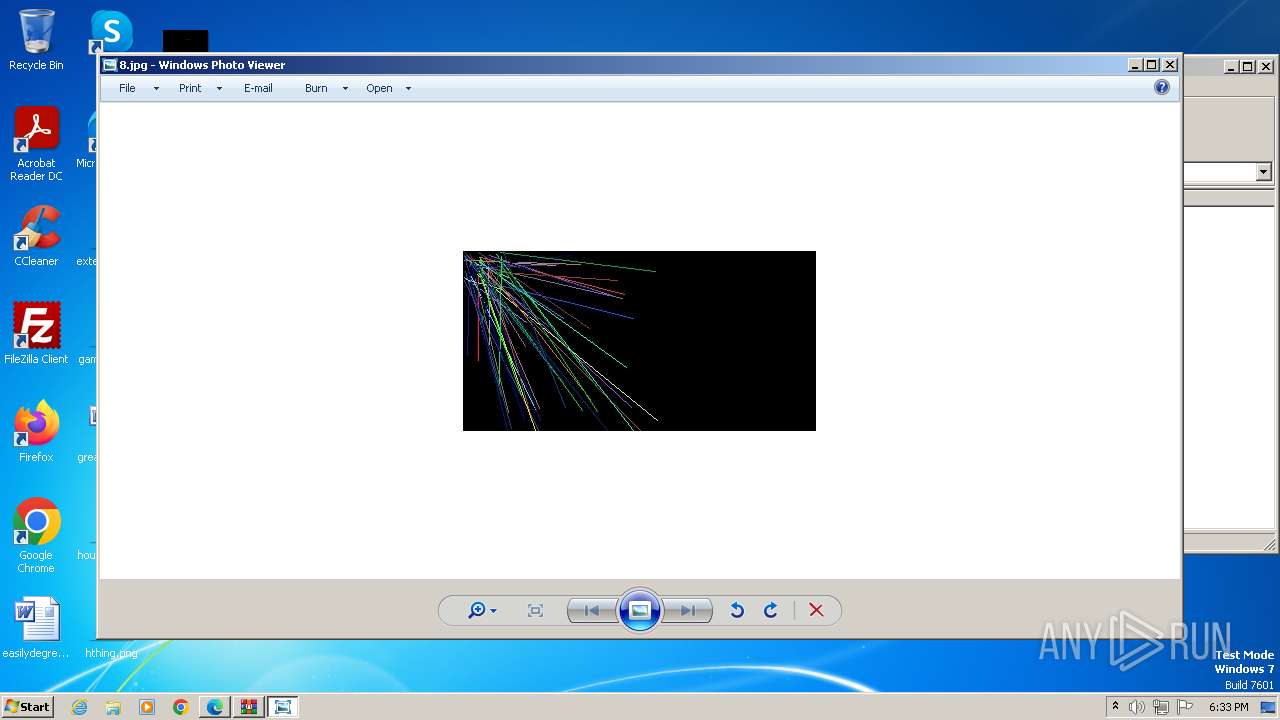Launch Firefox from the desktop
Image resolution: width=1280 pixels, height=720 pixels.
point(36,431)
